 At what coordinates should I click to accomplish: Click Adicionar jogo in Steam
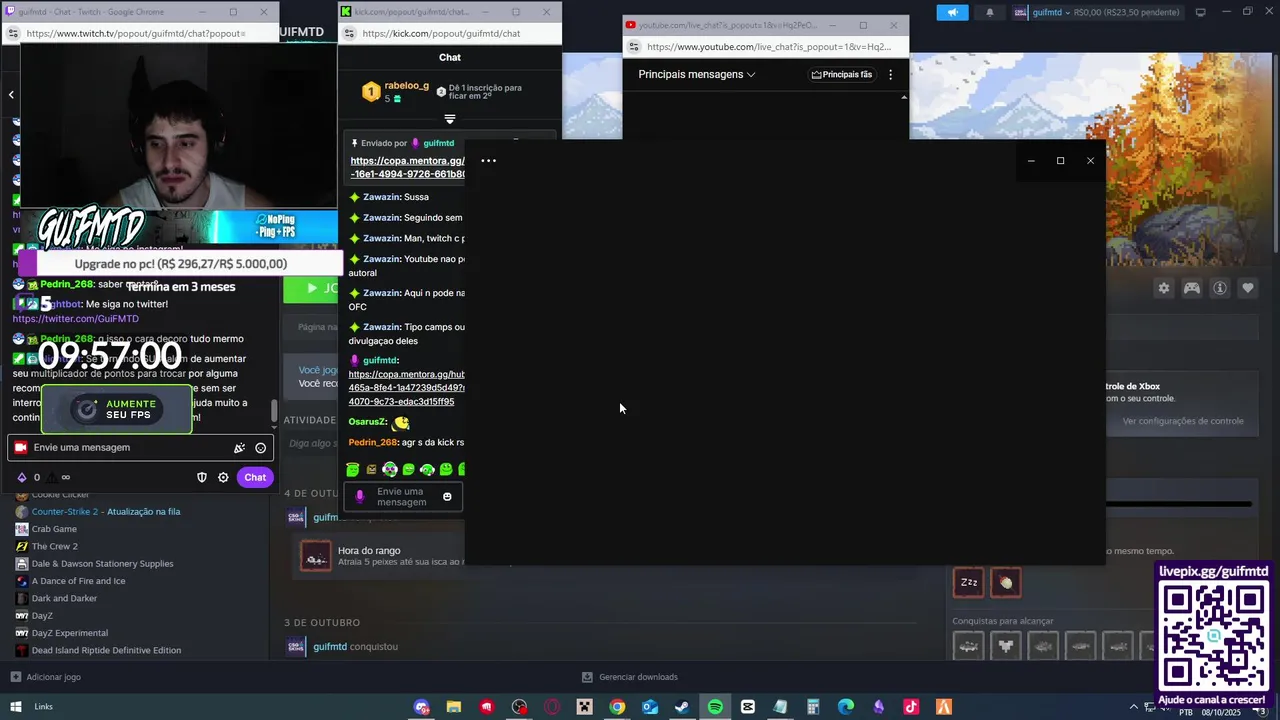point(46,677)
